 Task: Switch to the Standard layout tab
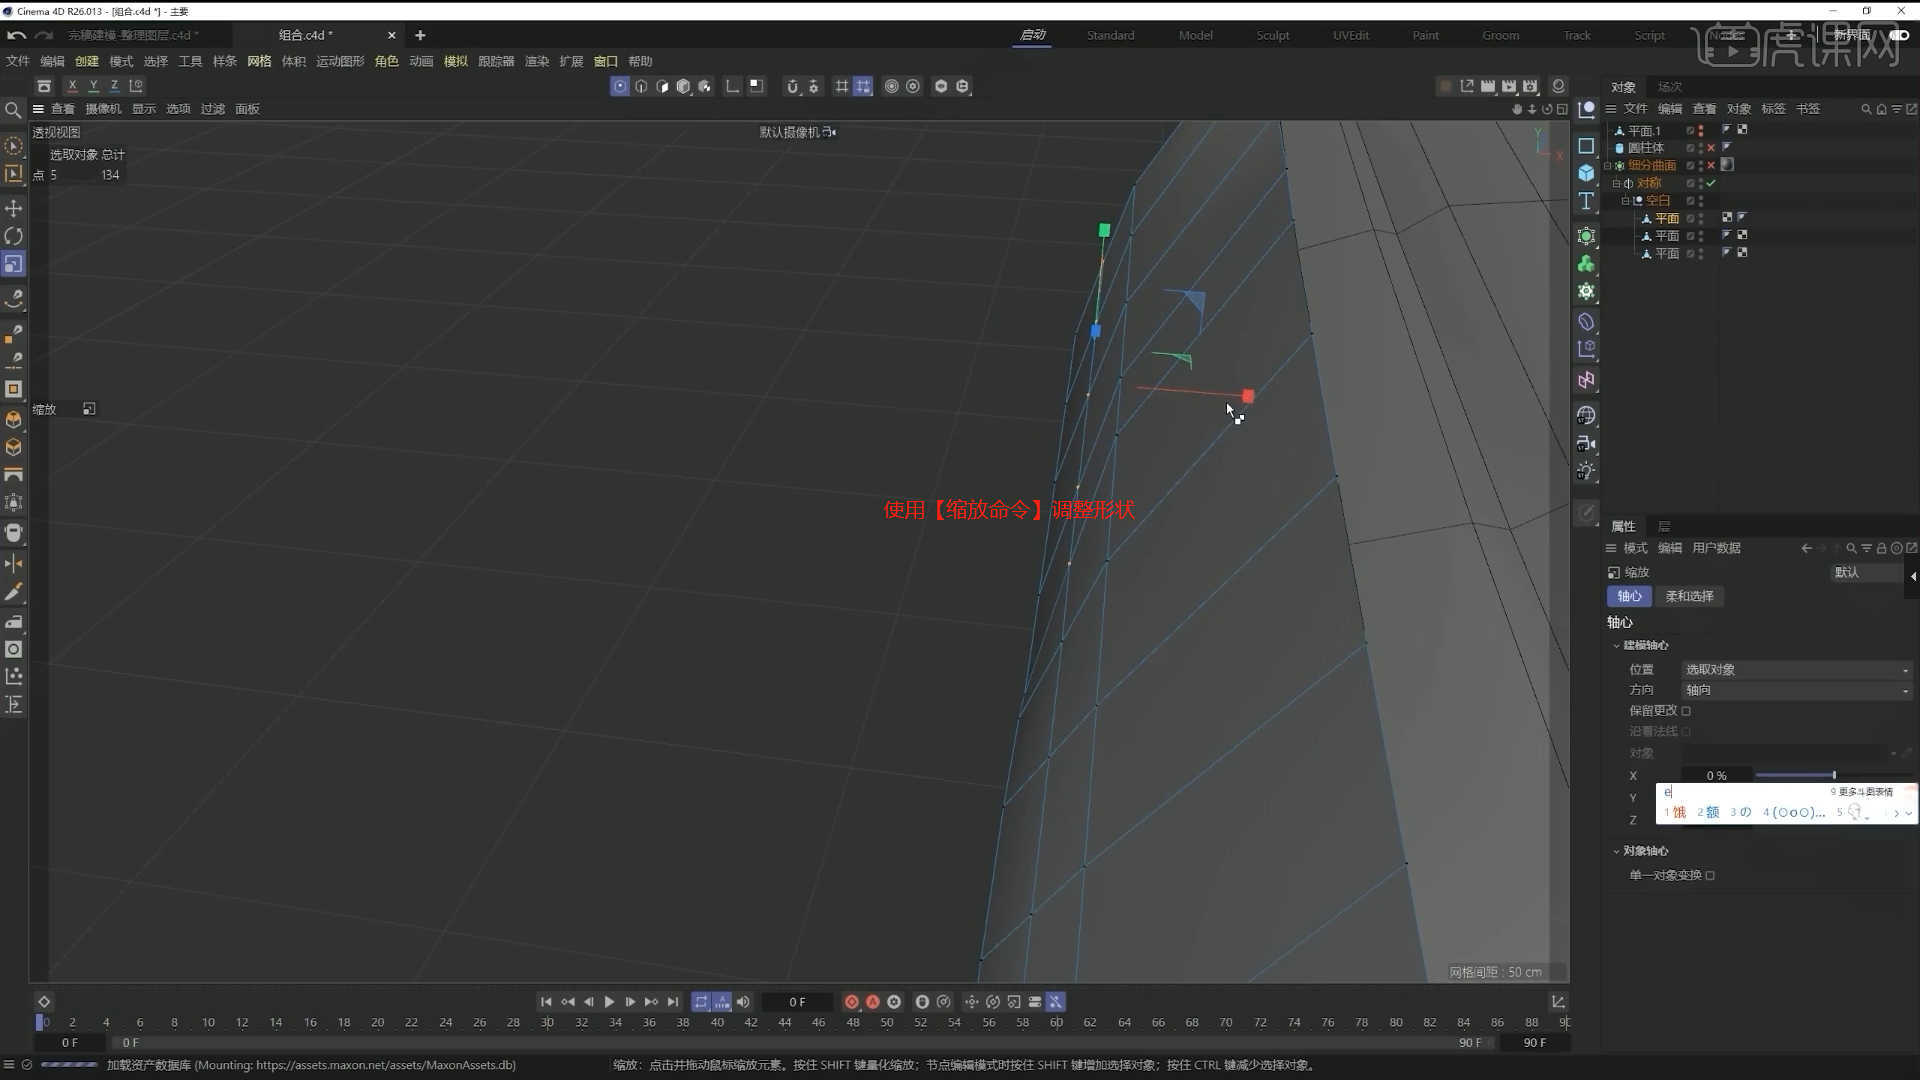pos(1110,35)
